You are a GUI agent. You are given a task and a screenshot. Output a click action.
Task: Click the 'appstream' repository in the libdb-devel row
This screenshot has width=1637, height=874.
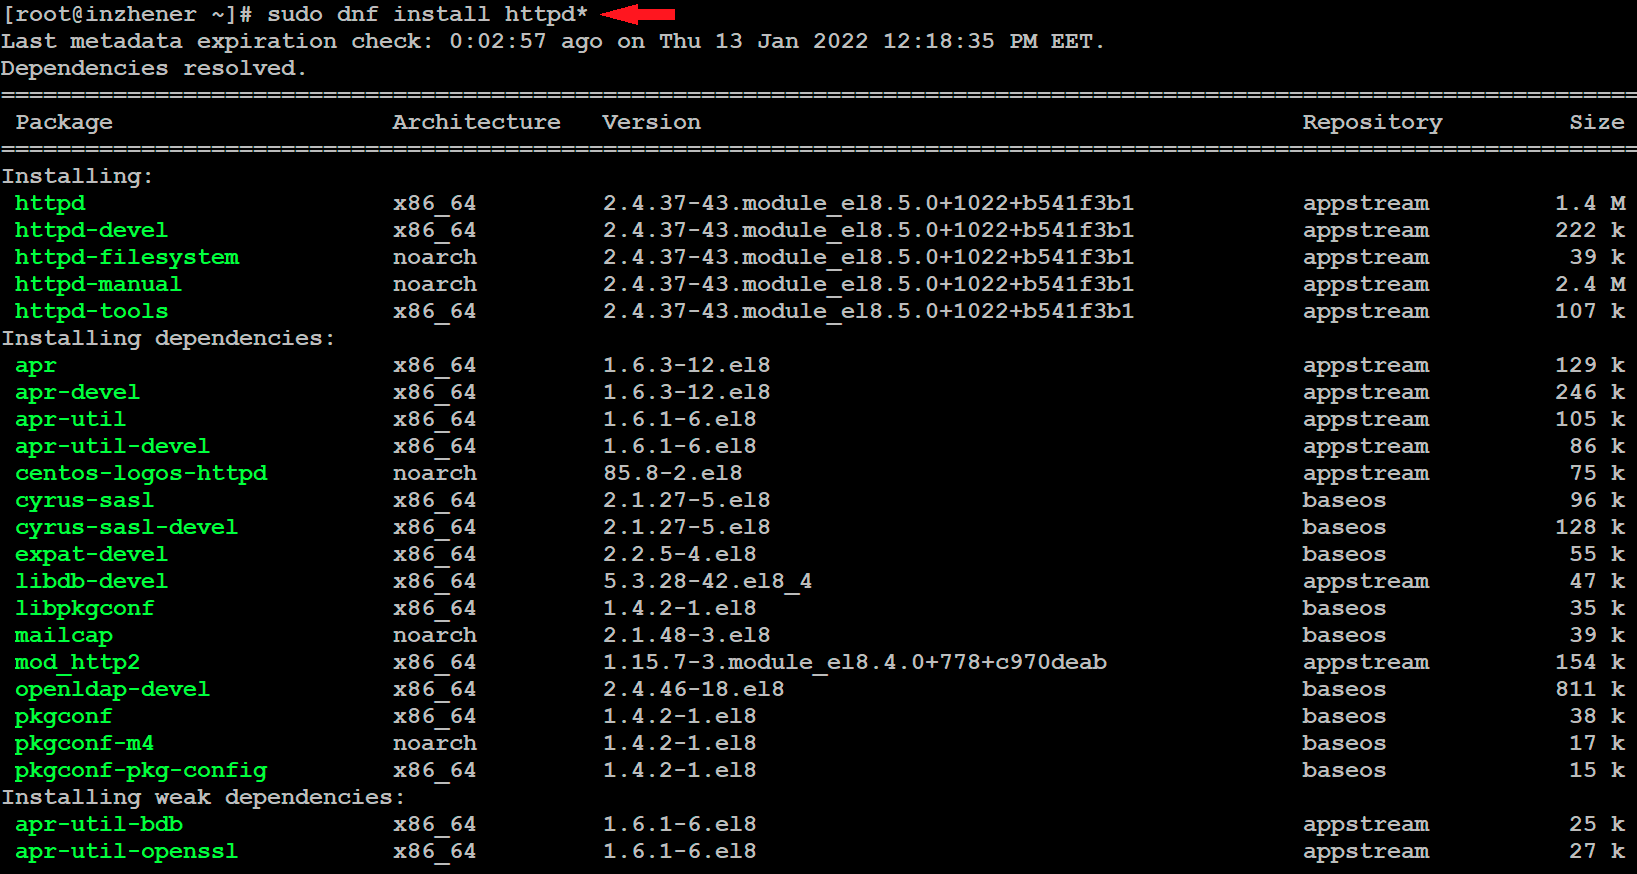[1365, 581]
